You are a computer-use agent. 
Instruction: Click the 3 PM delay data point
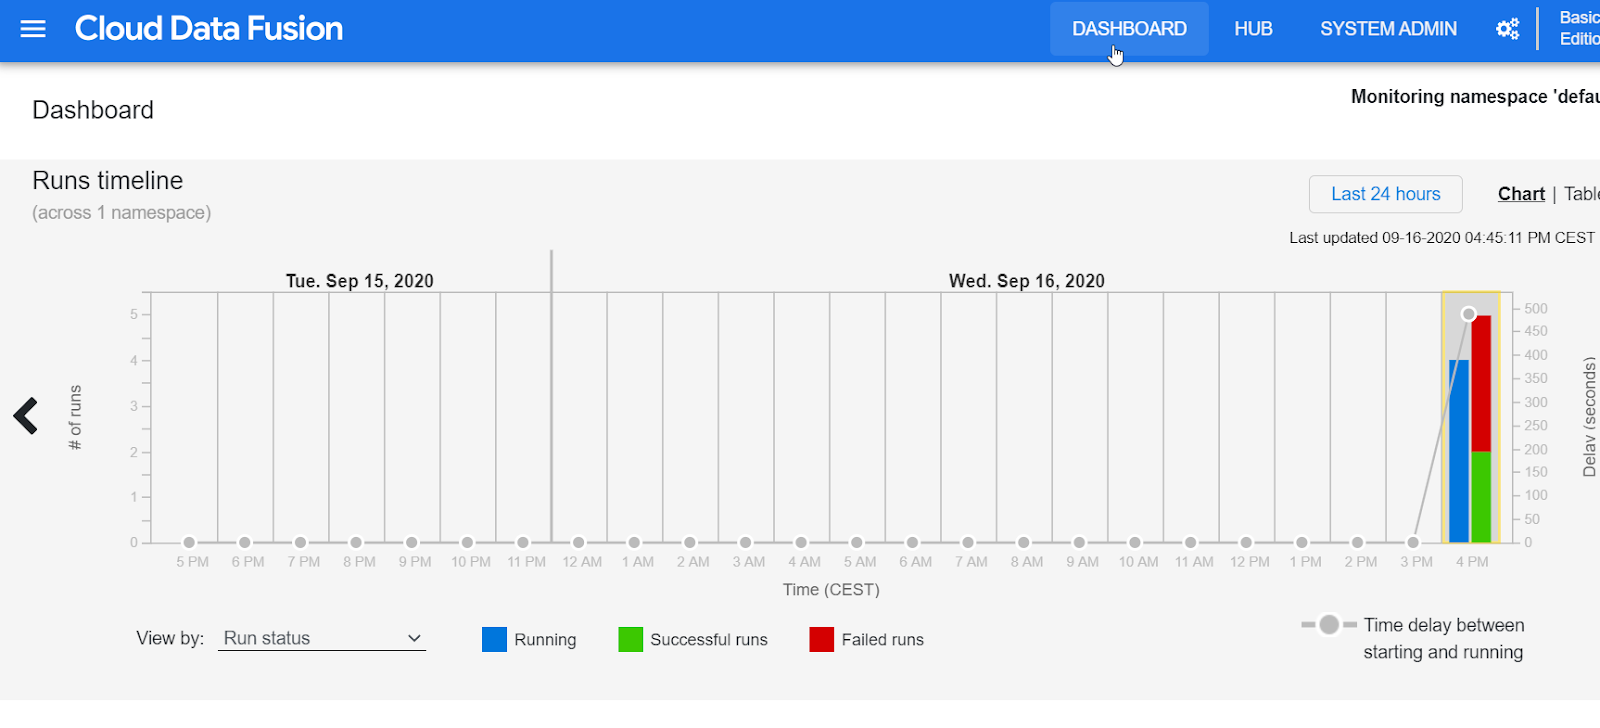pyautogui.click(x=1413, y=542)
